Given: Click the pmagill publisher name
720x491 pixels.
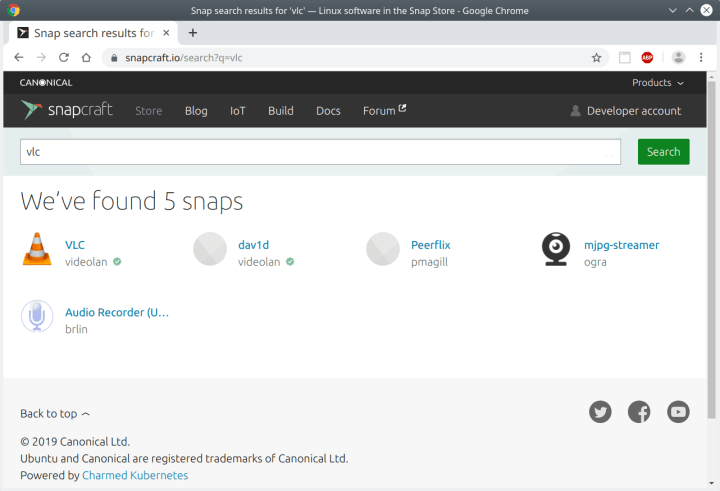Looking at the screenshot, I should (x=429, y=262).
